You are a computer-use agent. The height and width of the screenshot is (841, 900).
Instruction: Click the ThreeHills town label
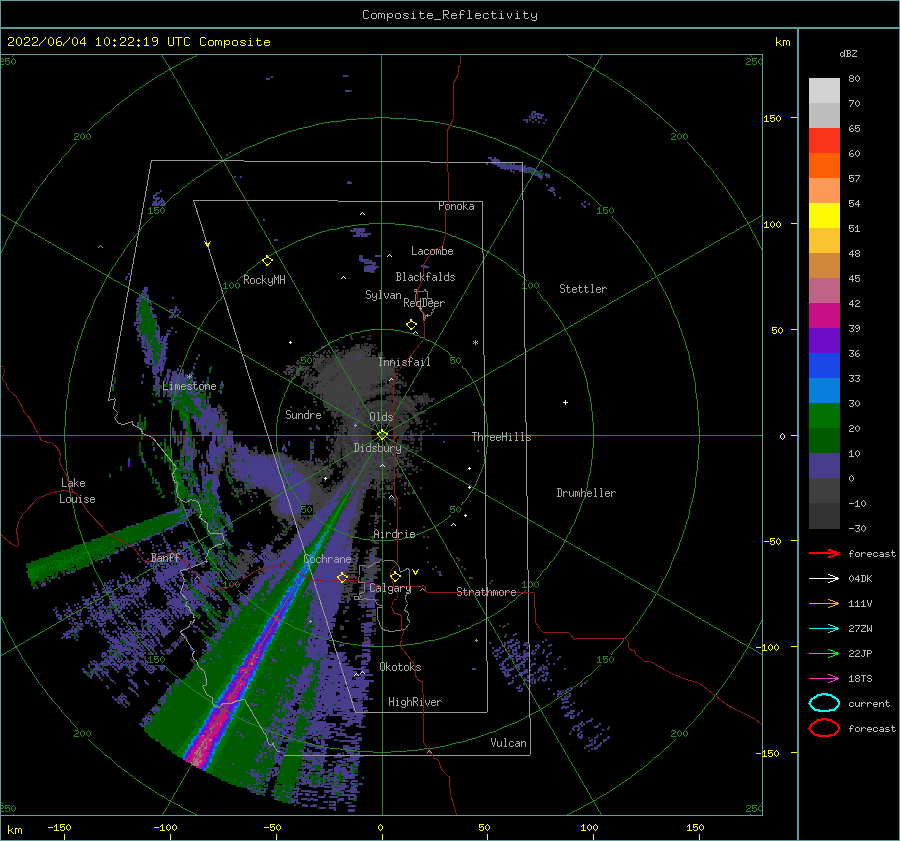point(501,437)
